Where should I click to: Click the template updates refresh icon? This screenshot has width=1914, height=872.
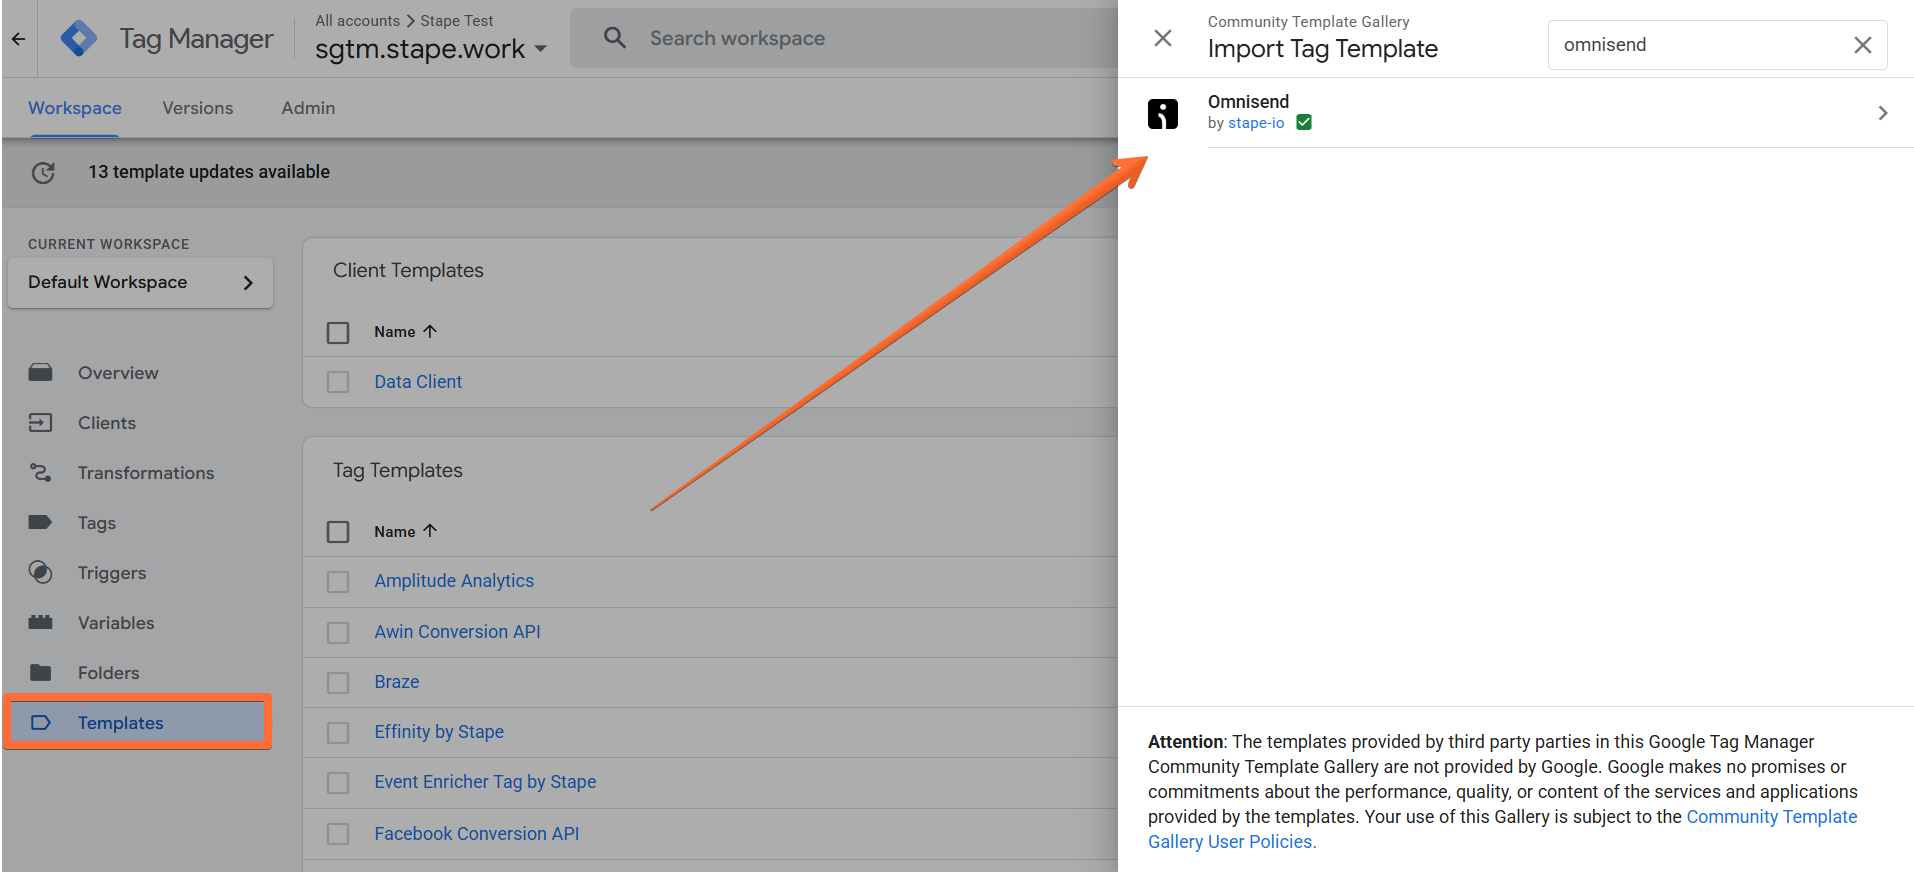pos(43,172)
